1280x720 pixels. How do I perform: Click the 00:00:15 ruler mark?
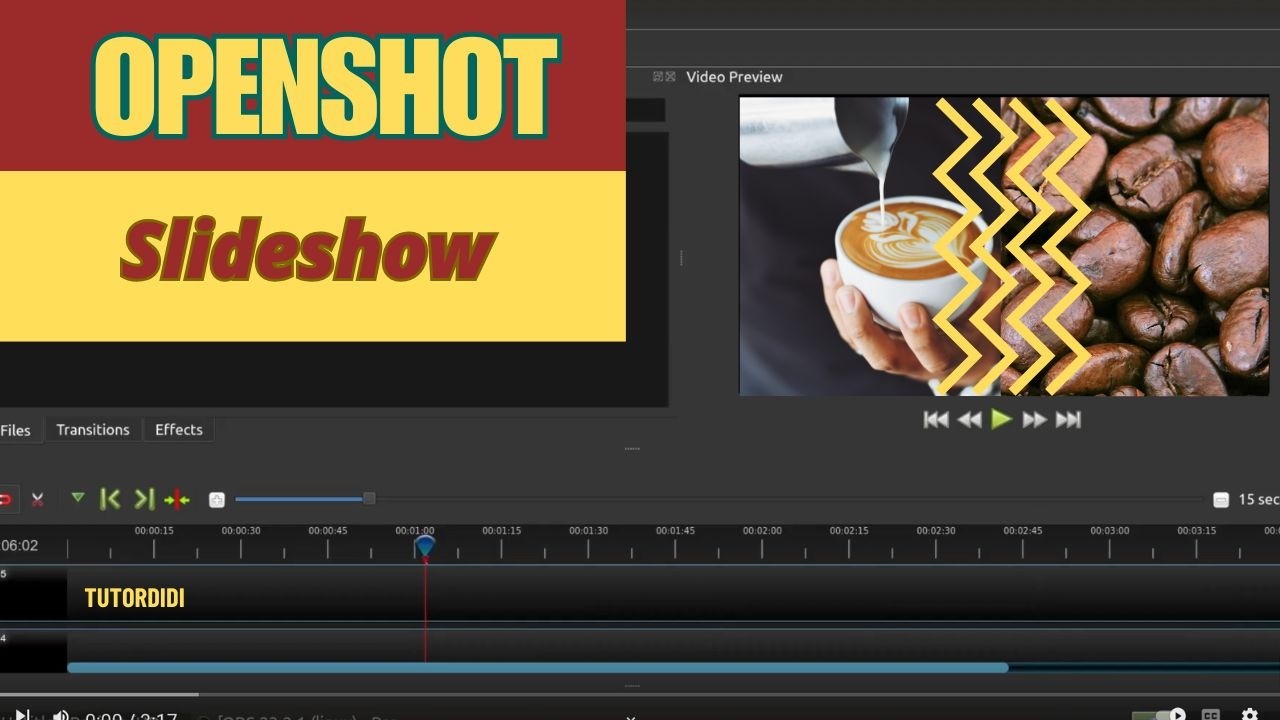tap(154, 531)
